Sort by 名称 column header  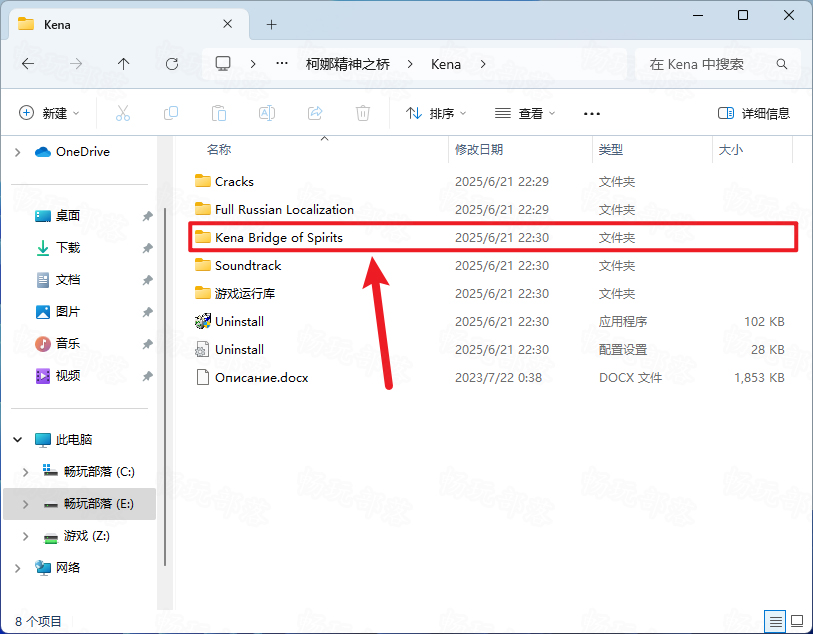click(219, 150)
